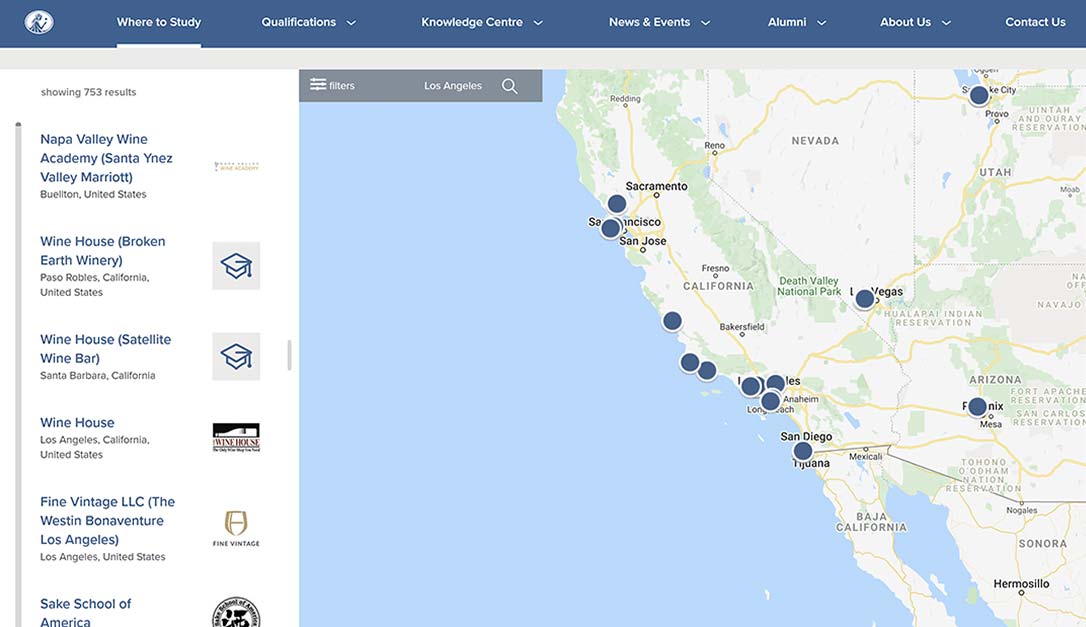Image resolution: width=1086 pixels, height=627 pixels.
Task: Click the Los Angeles search field
Action: (x=453, y=86)
